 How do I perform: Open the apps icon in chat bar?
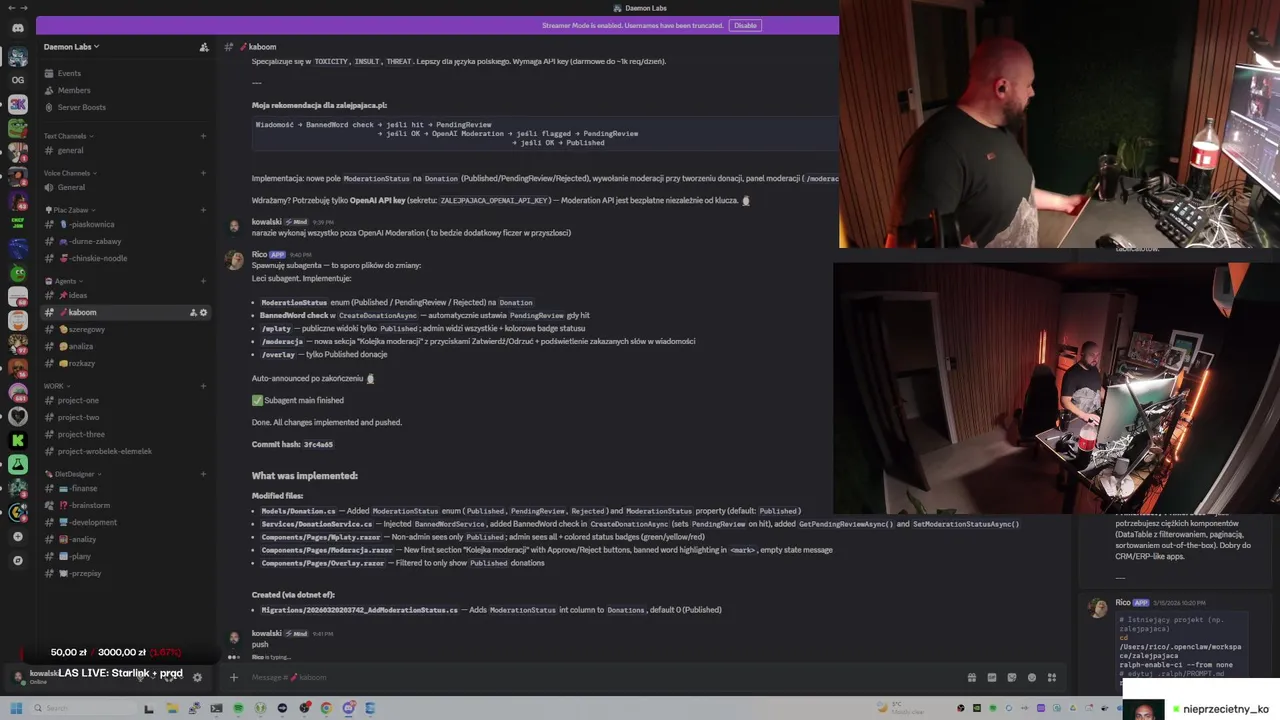pyautogui.click(x=1051, y=677)
